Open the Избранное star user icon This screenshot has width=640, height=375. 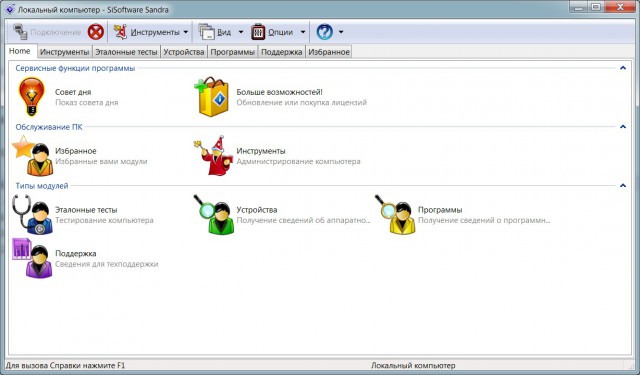(x=33, y=156)
